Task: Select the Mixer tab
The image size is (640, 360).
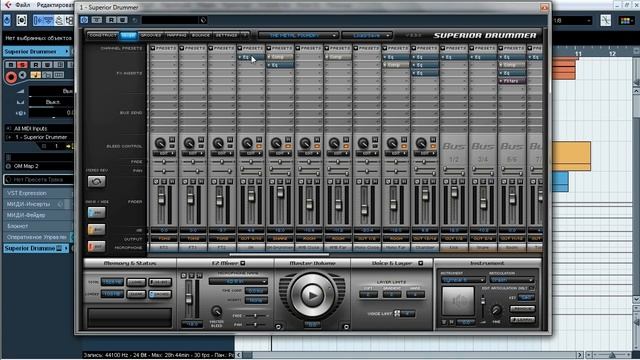Action: [128, 36]
